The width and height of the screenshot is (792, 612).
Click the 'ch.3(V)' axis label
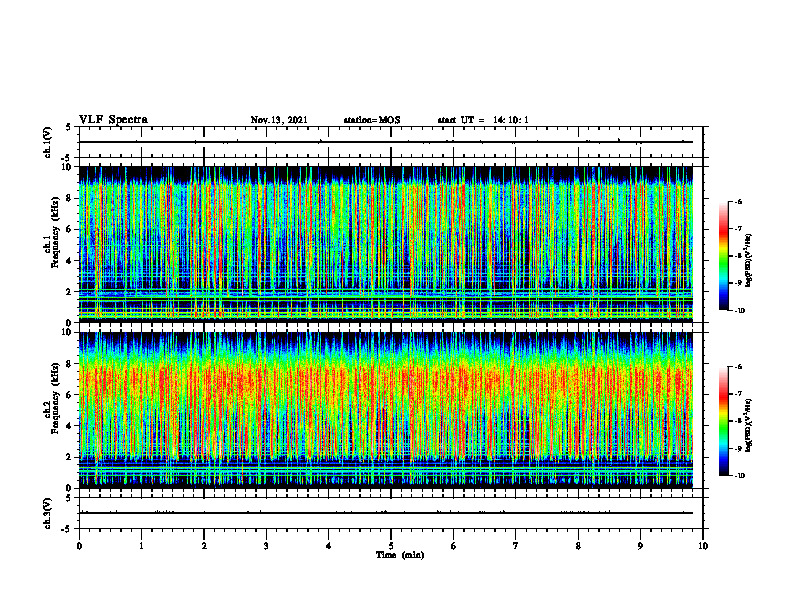[47, 513]
